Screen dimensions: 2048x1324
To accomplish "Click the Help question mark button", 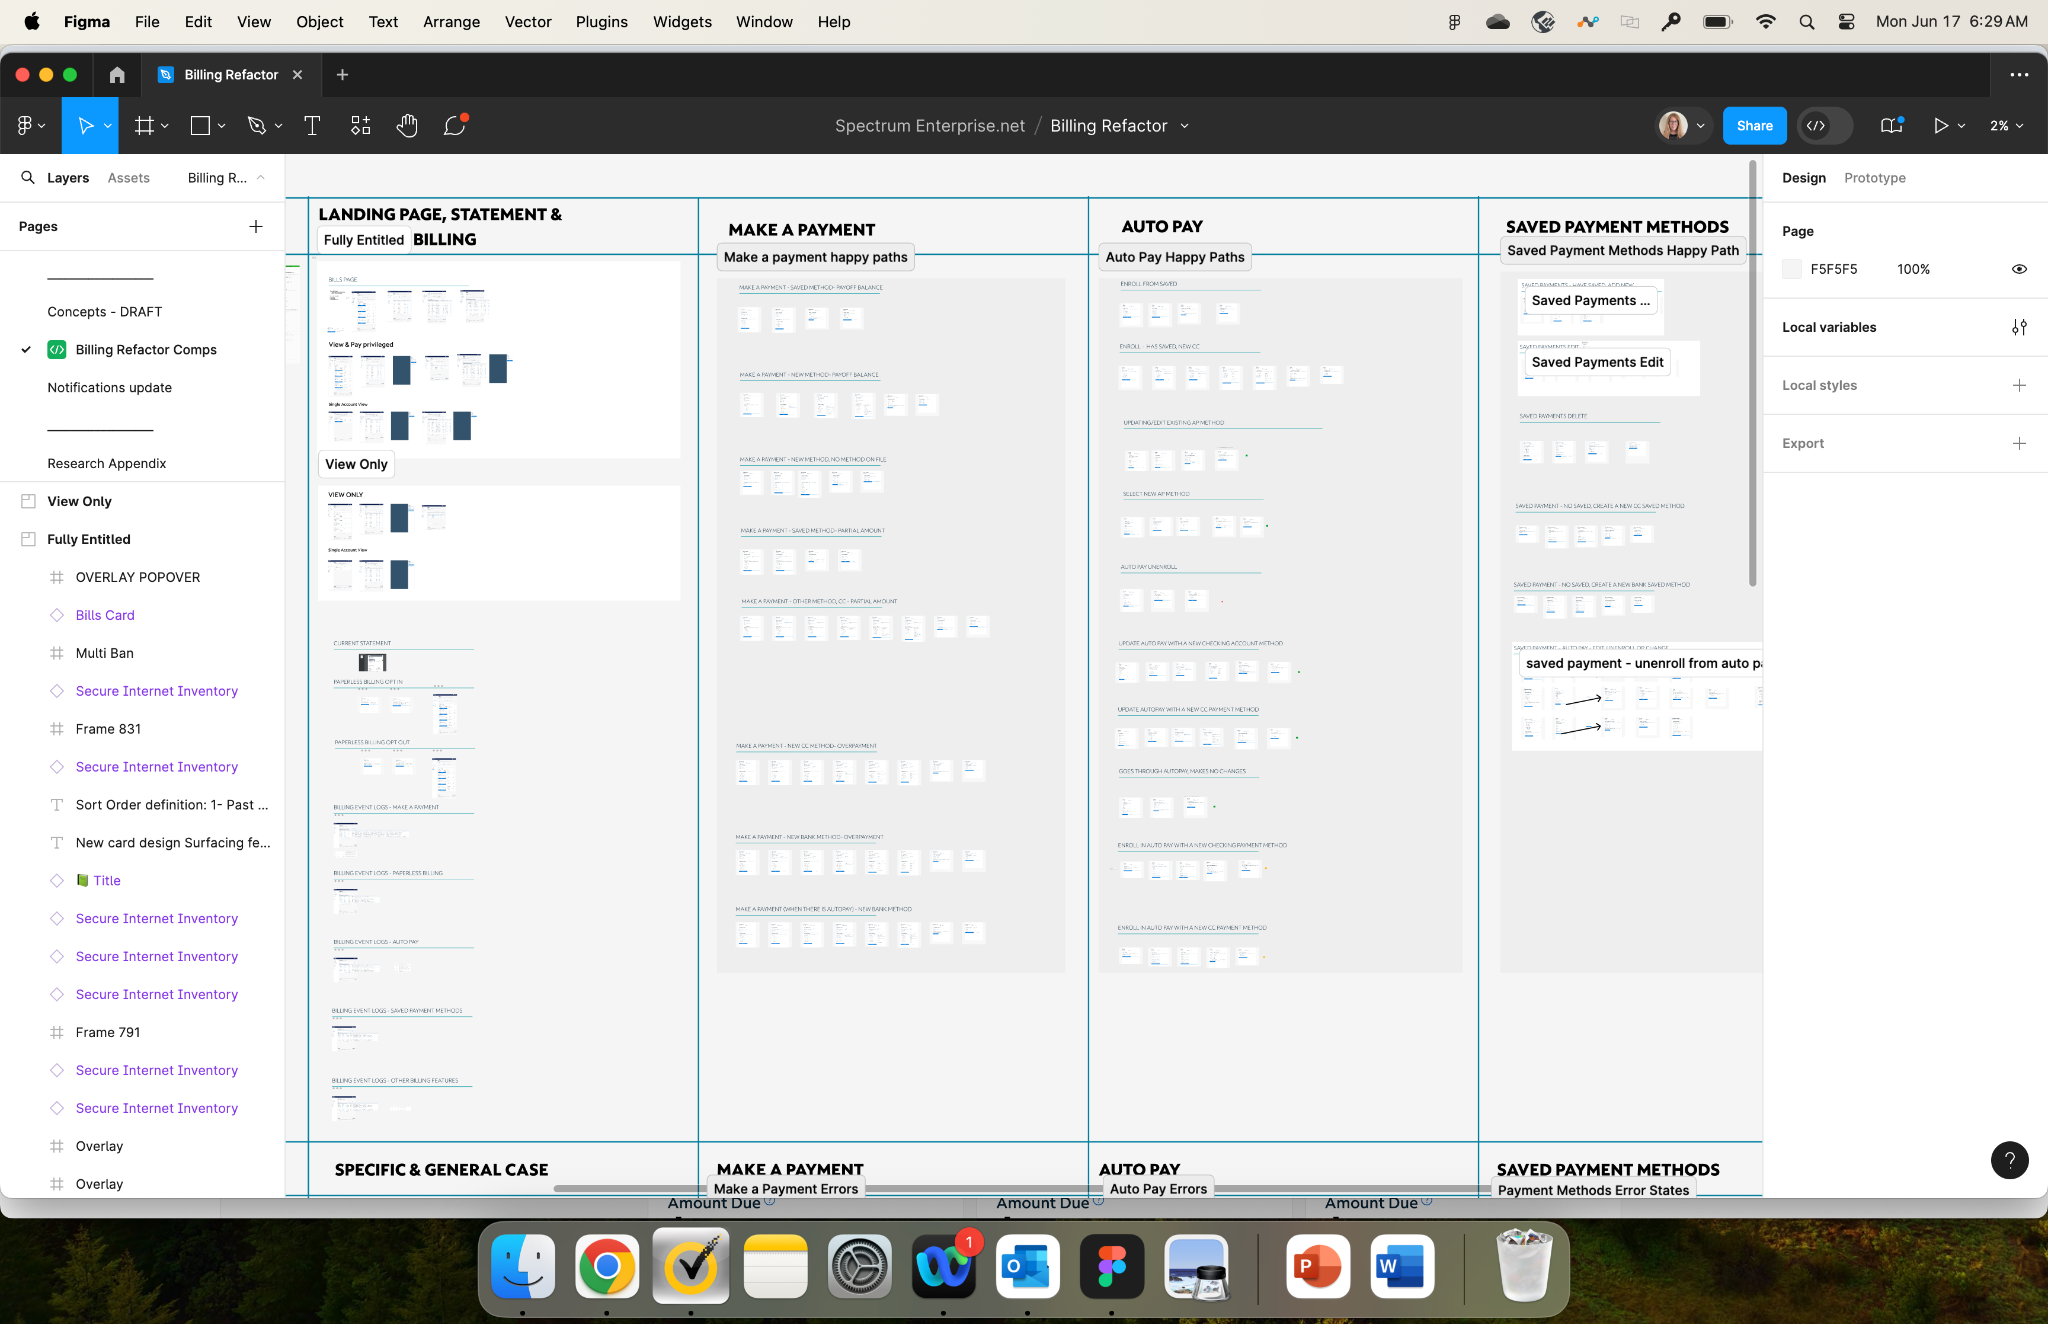I will click(2009, 1160).
